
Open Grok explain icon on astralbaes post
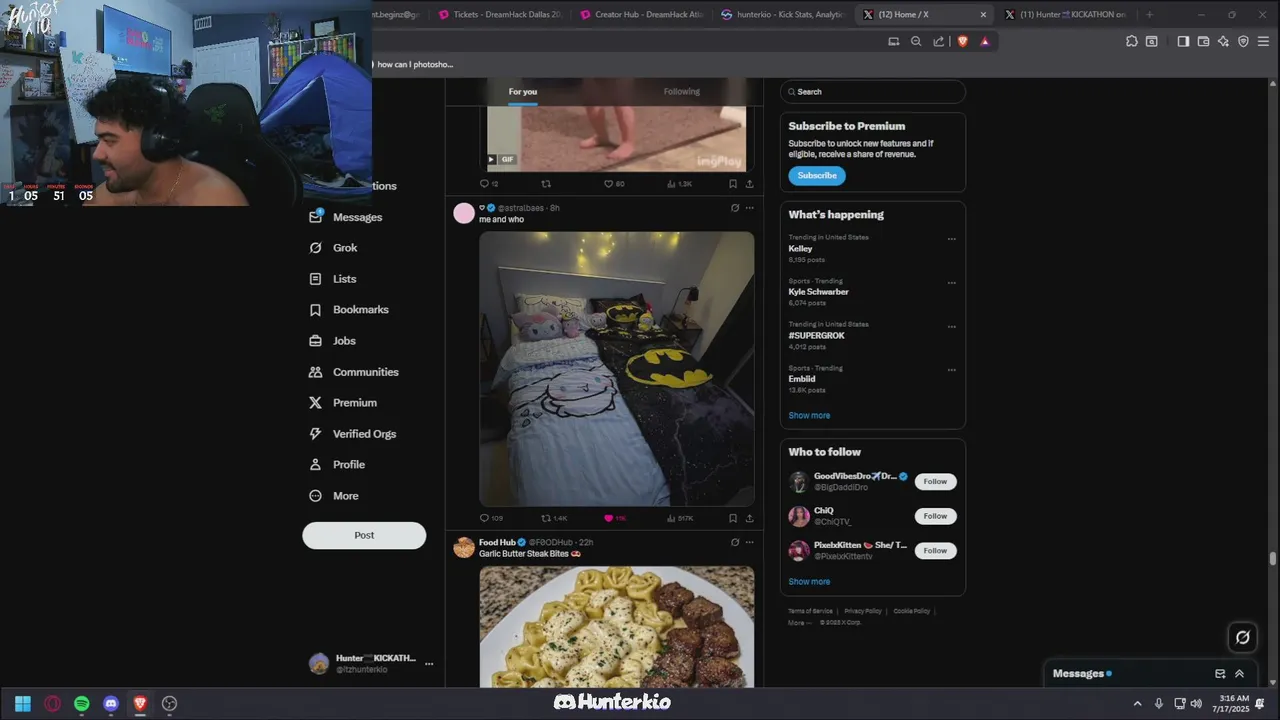(x=735, y=208)
